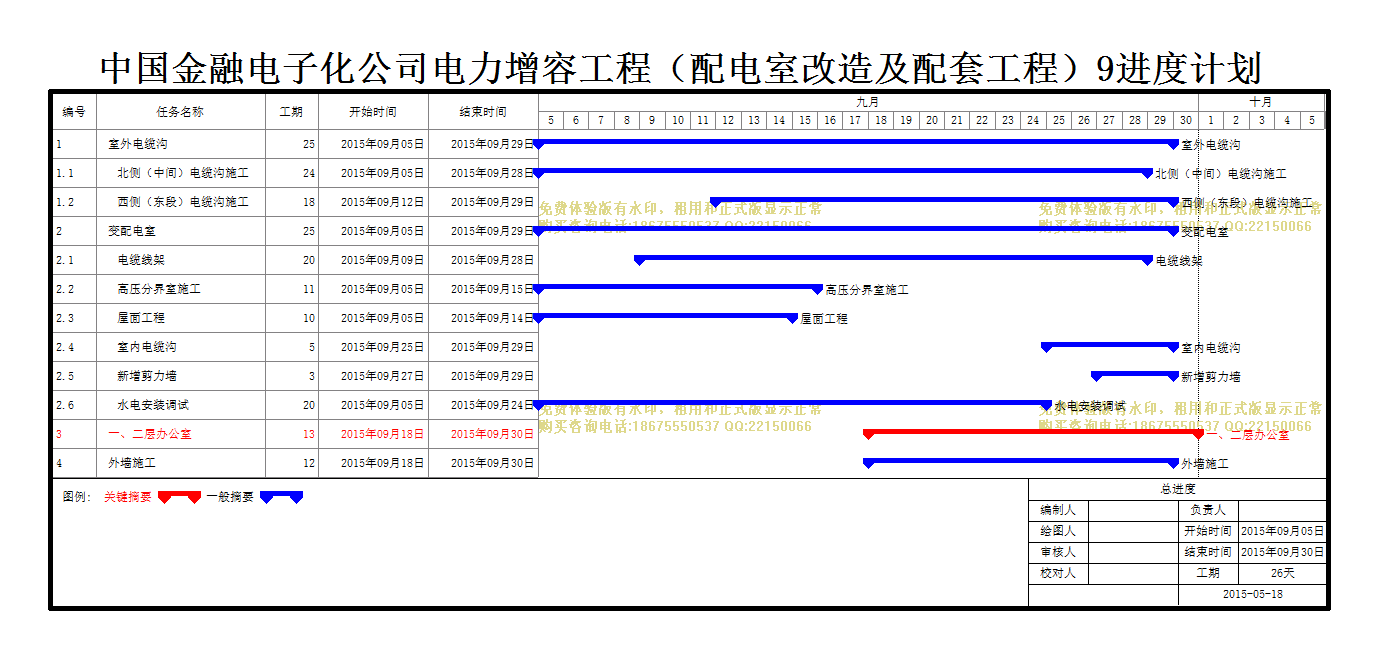Click the 任务名称 column header
Image resolution: width=1377 pixels, height=657 pixels.
(x=180, y=112)
